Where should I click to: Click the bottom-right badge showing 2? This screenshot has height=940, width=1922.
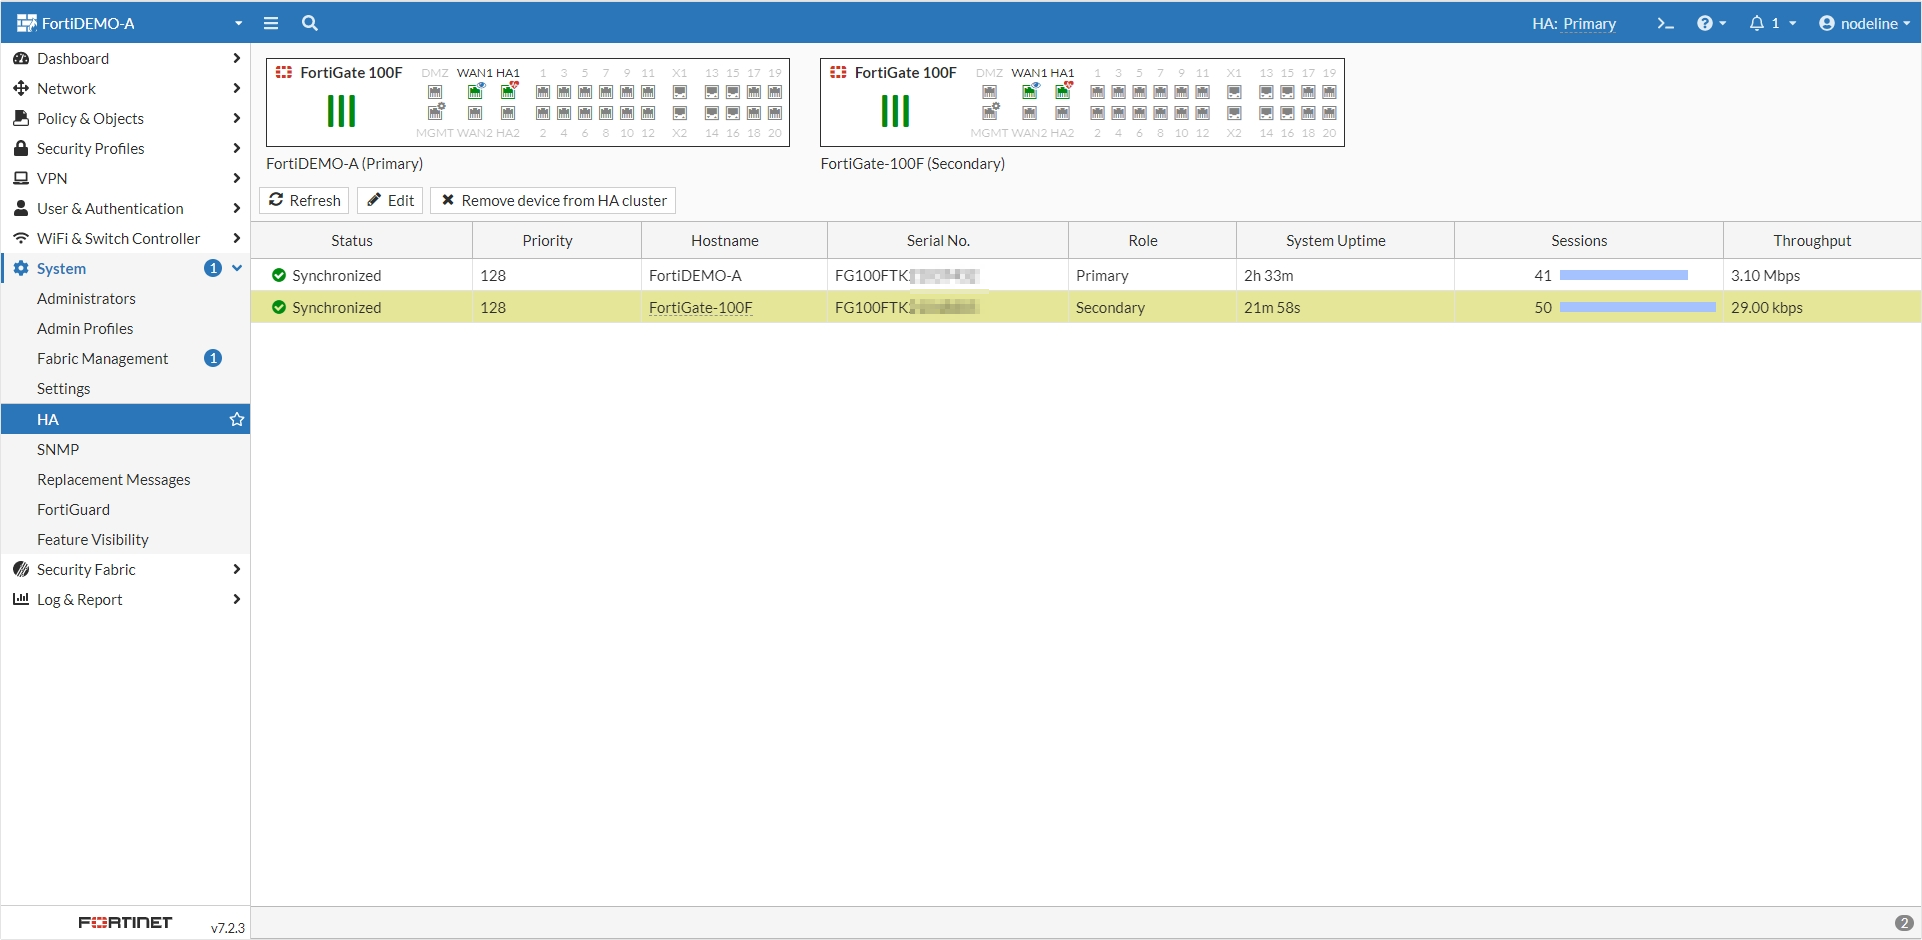click(1904, 923)
